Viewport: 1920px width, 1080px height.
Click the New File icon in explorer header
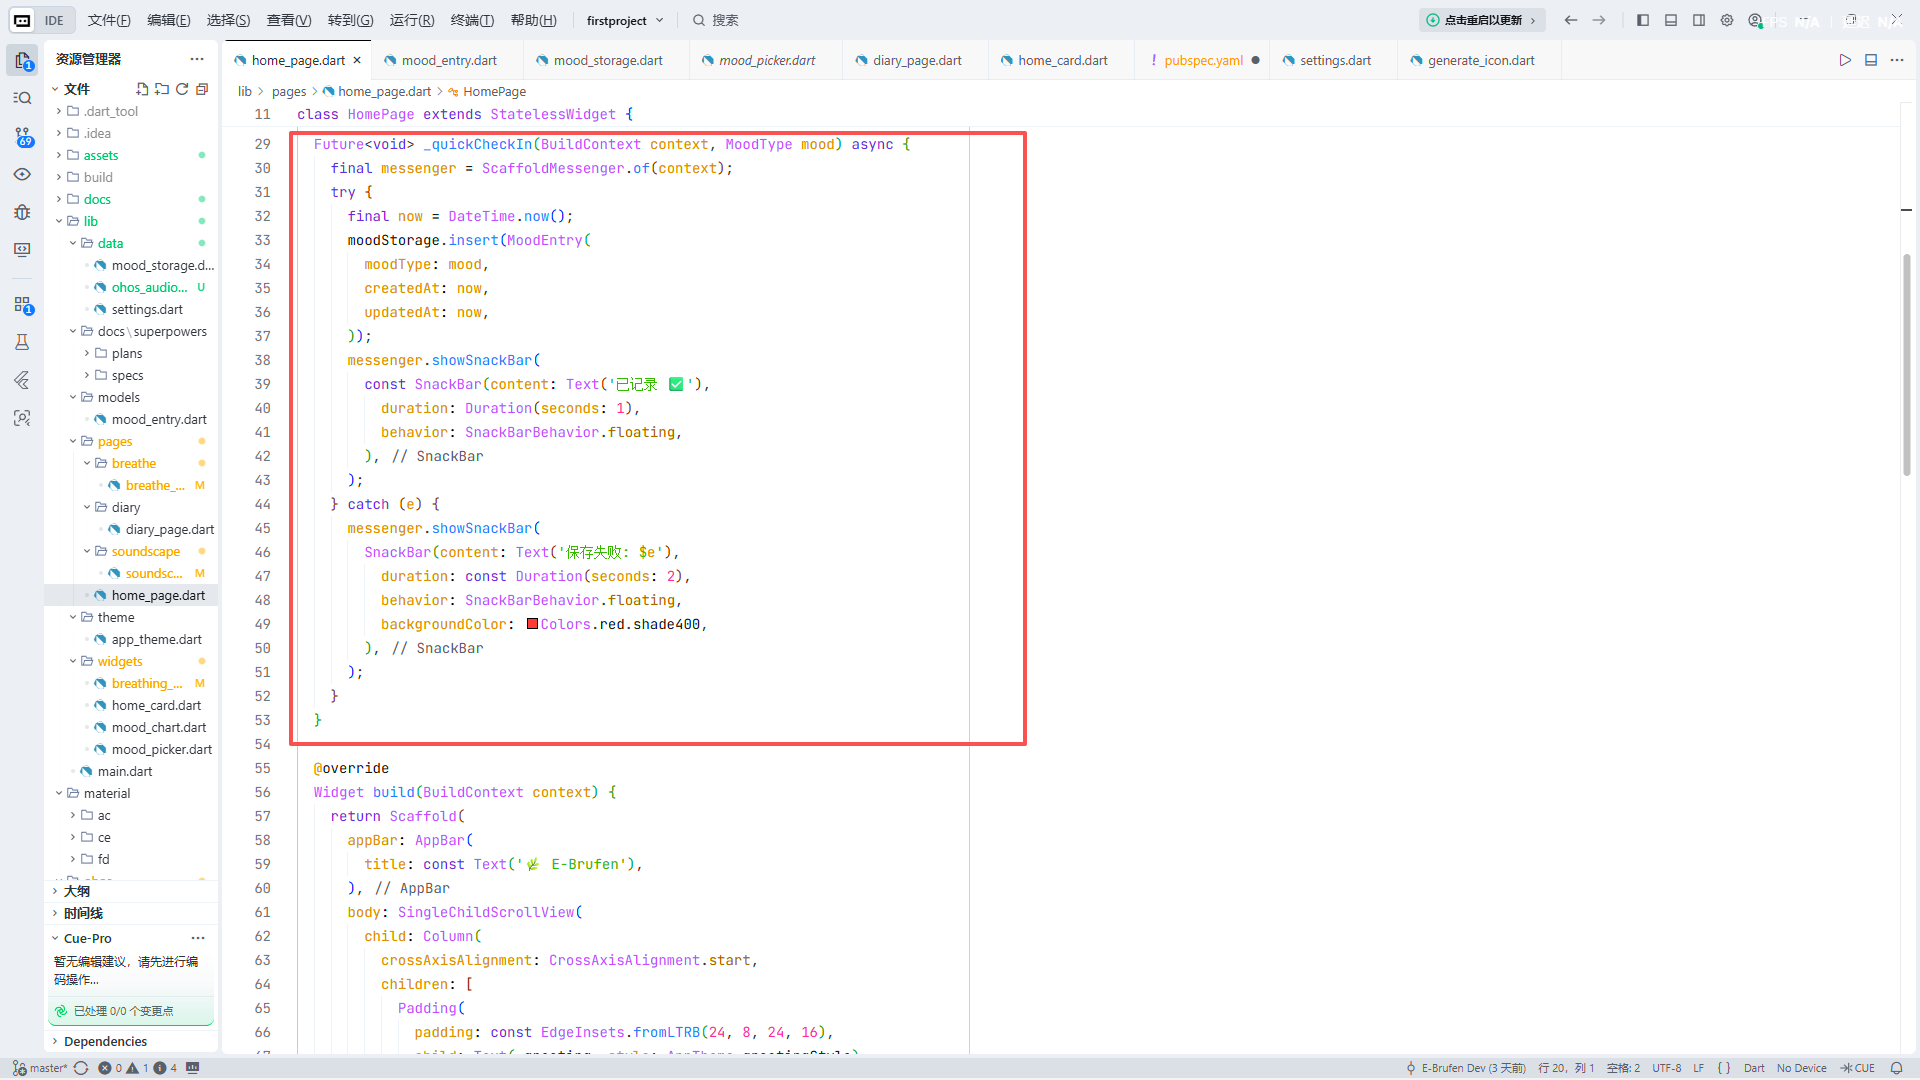tap(142, 89)
